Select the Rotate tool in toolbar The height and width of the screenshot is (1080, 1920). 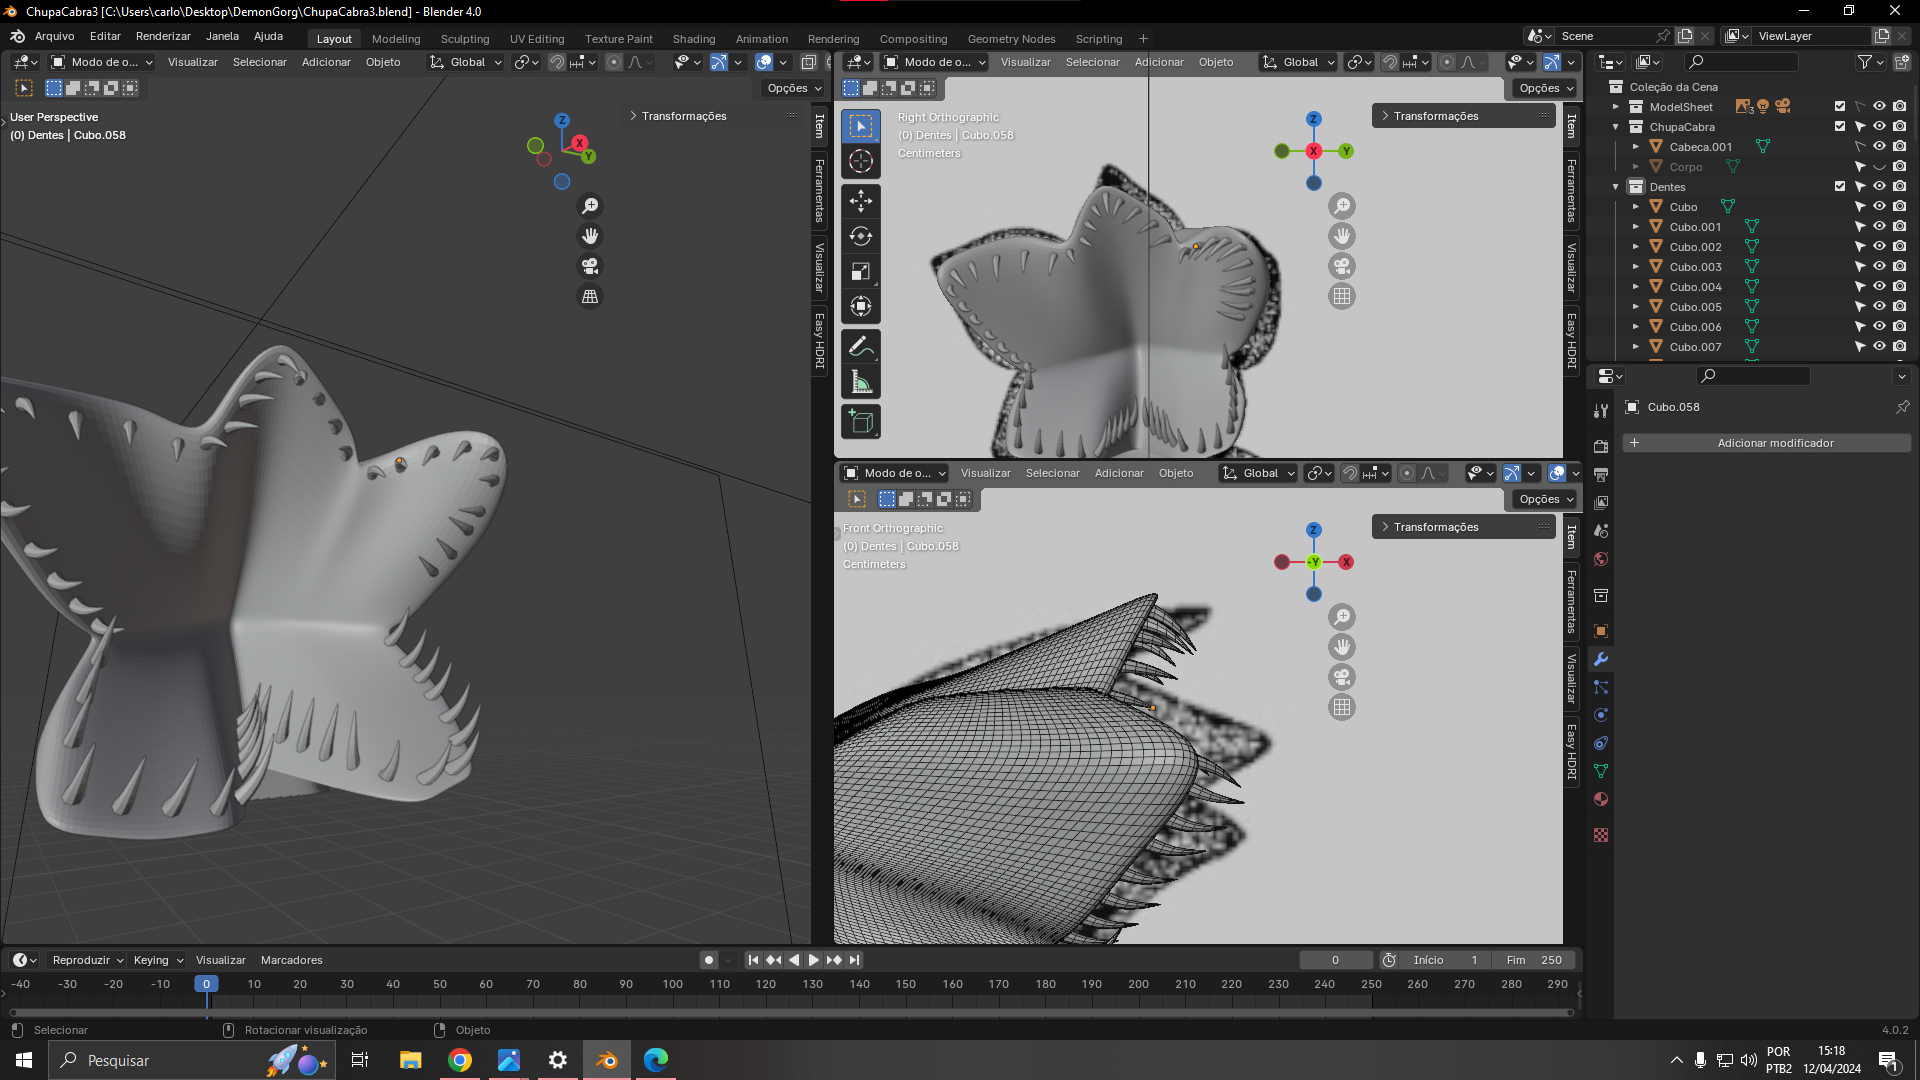tap(860, 236)
